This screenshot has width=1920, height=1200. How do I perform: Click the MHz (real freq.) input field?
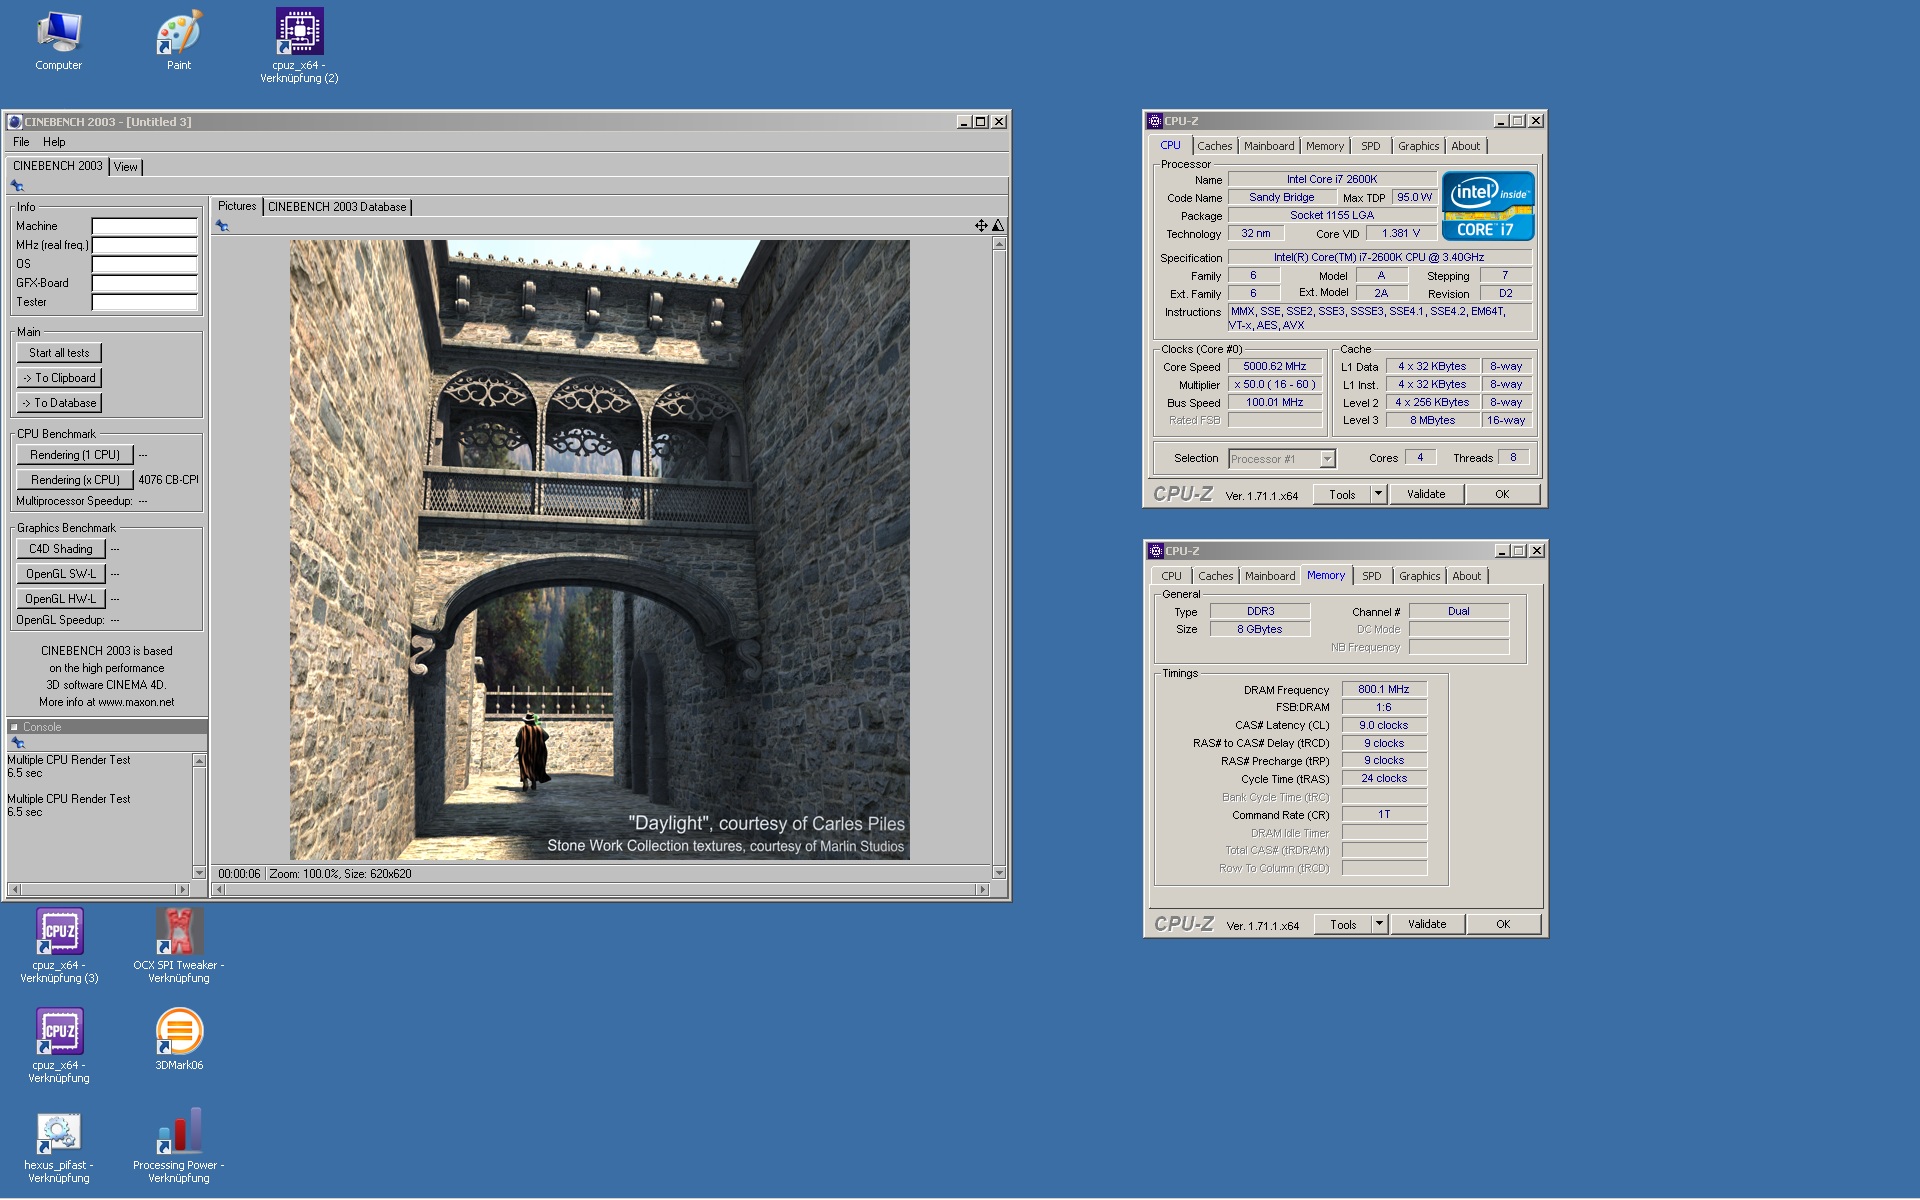pyautogui.click(x=145, y=245)
